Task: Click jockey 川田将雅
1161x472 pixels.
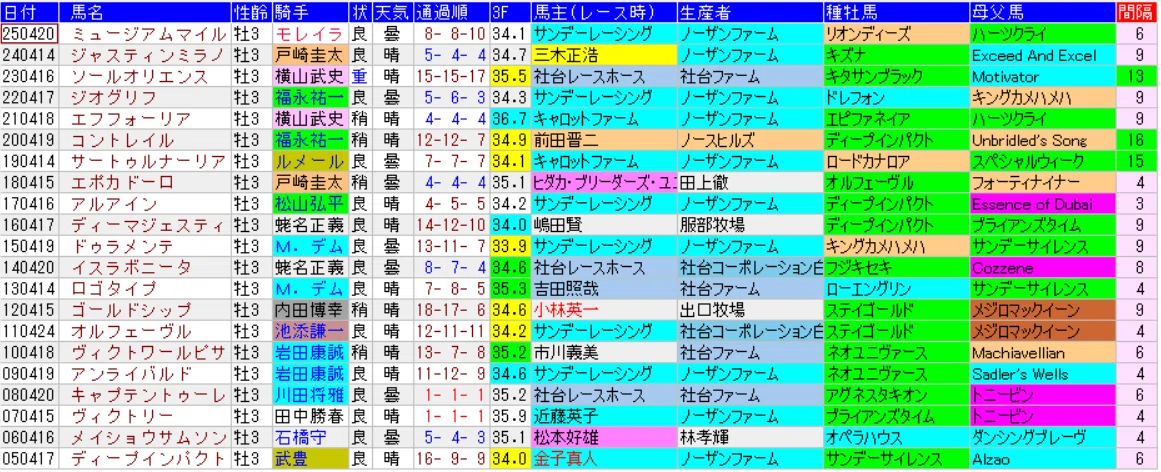Action: coord(309,396)
